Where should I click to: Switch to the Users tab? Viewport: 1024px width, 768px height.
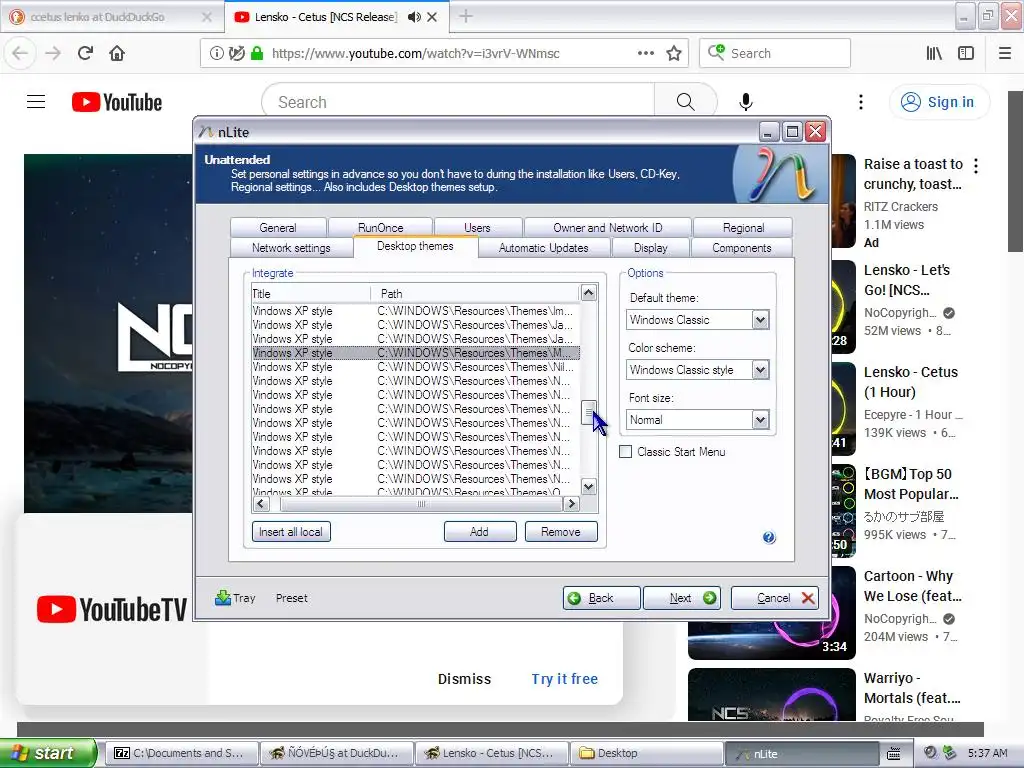coord(477,227)
